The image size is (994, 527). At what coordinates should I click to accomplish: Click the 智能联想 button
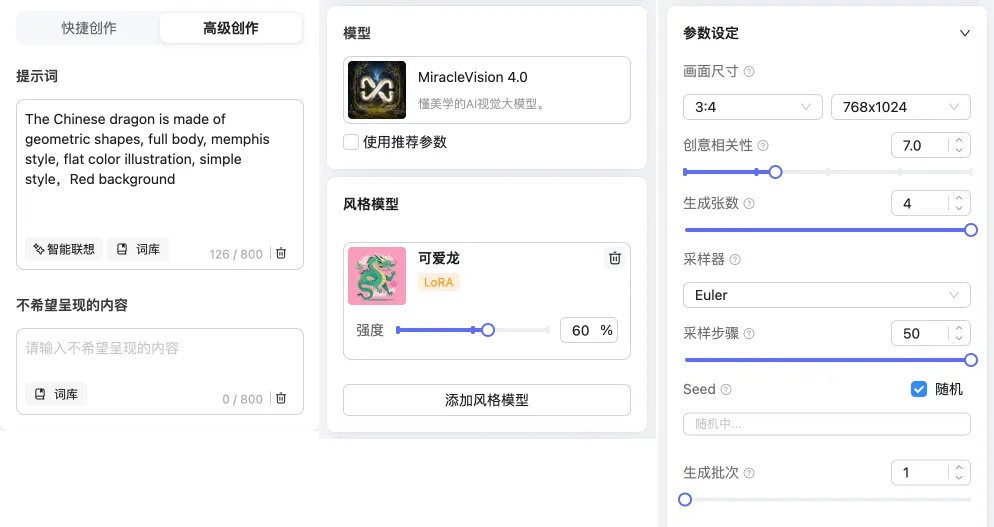[x=64, y=249]
